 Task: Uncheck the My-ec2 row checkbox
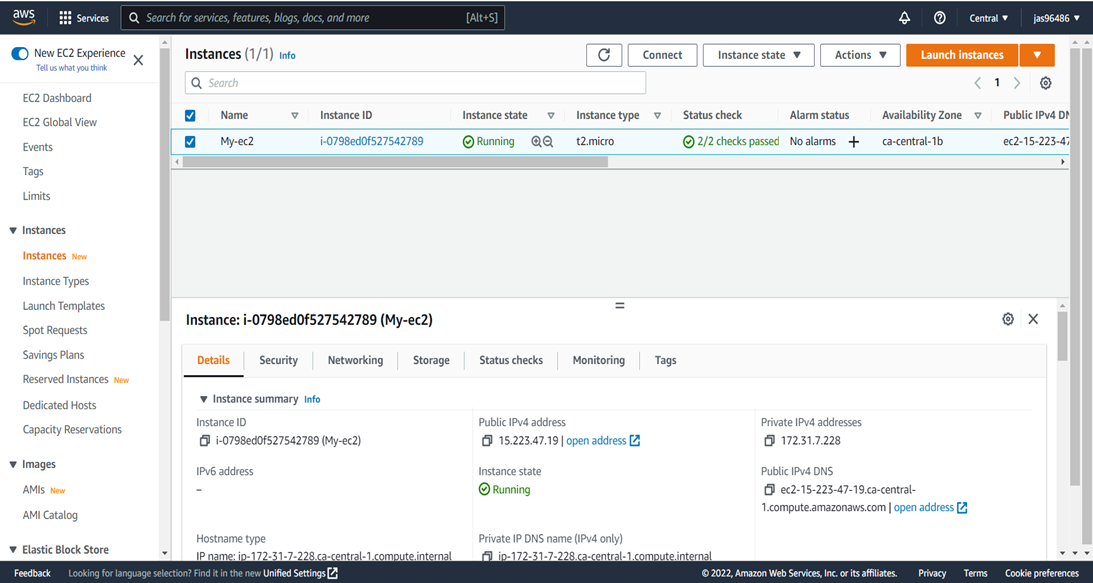tap(190, 142)
